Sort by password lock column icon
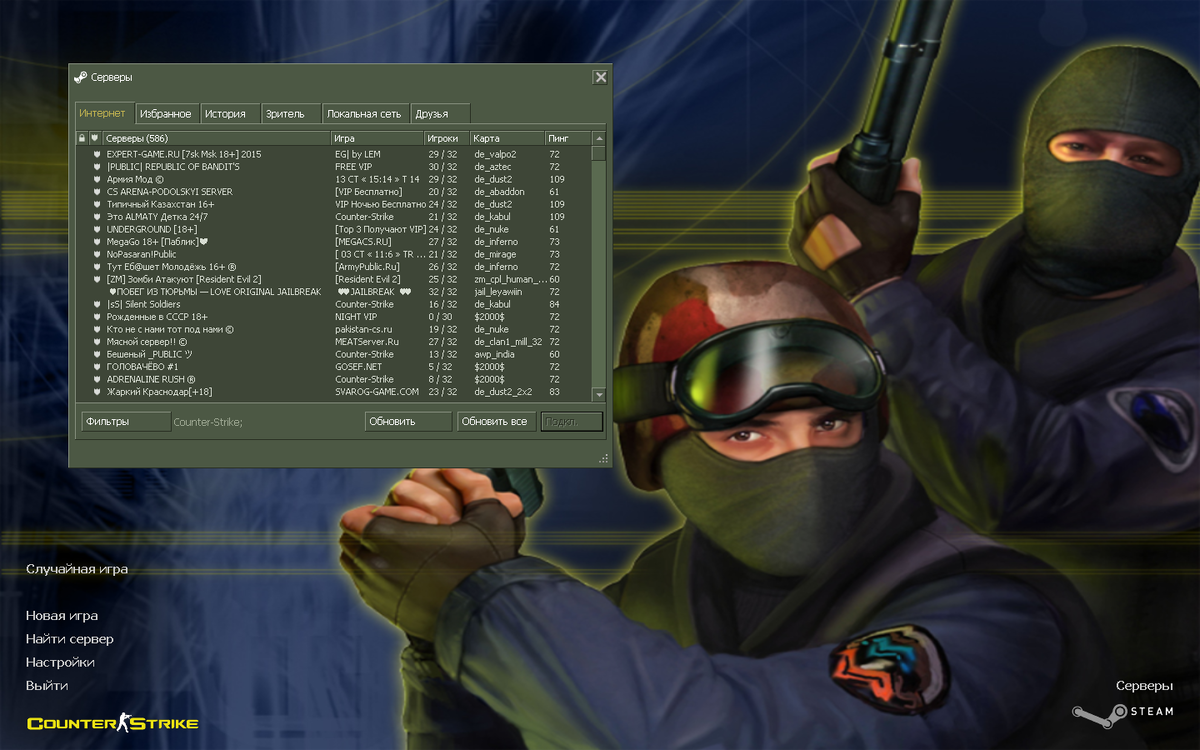 (x=82, y=138)
